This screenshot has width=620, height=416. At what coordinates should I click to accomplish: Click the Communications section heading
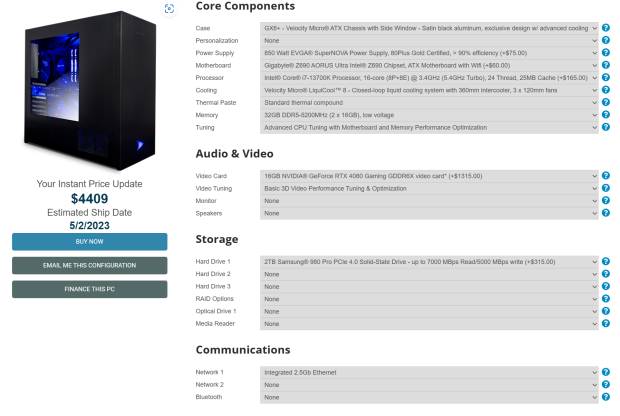click(x=243, y=350)
